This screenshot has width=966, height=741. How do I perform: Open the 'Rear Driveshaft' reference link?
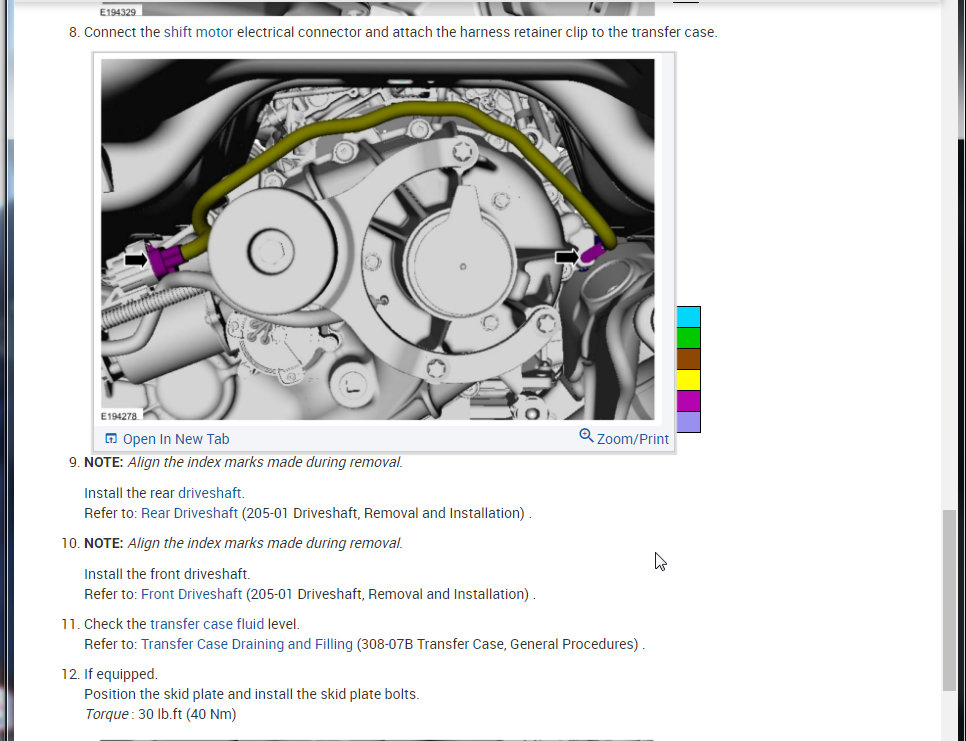[189, 513]
